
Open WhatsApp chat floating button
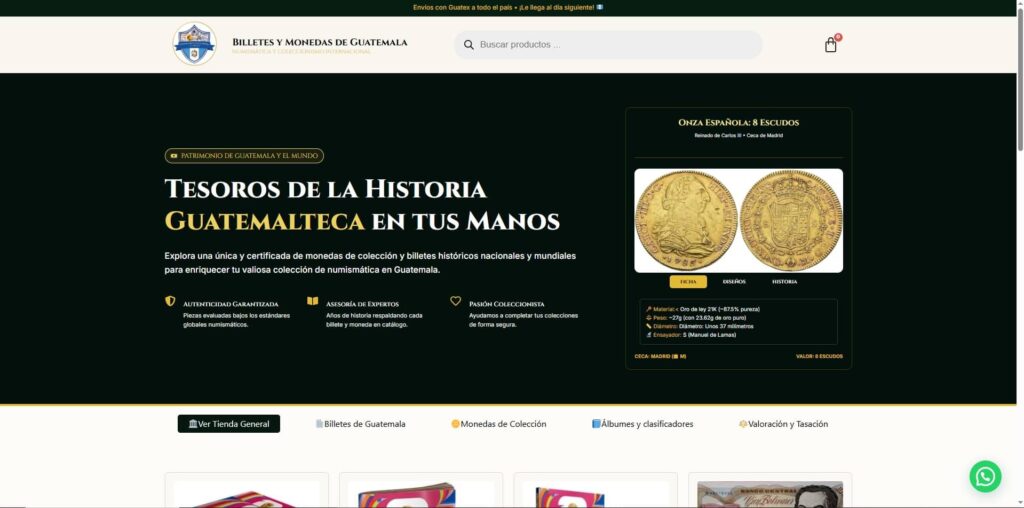pos(985,476)
